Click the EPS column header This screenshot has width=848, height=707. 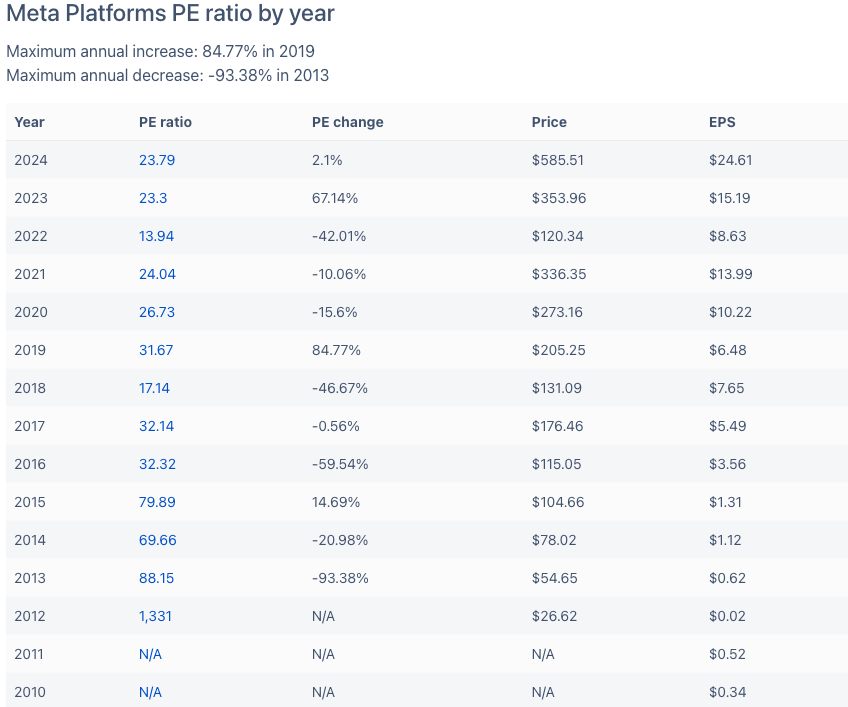click(x=722, y=122)
